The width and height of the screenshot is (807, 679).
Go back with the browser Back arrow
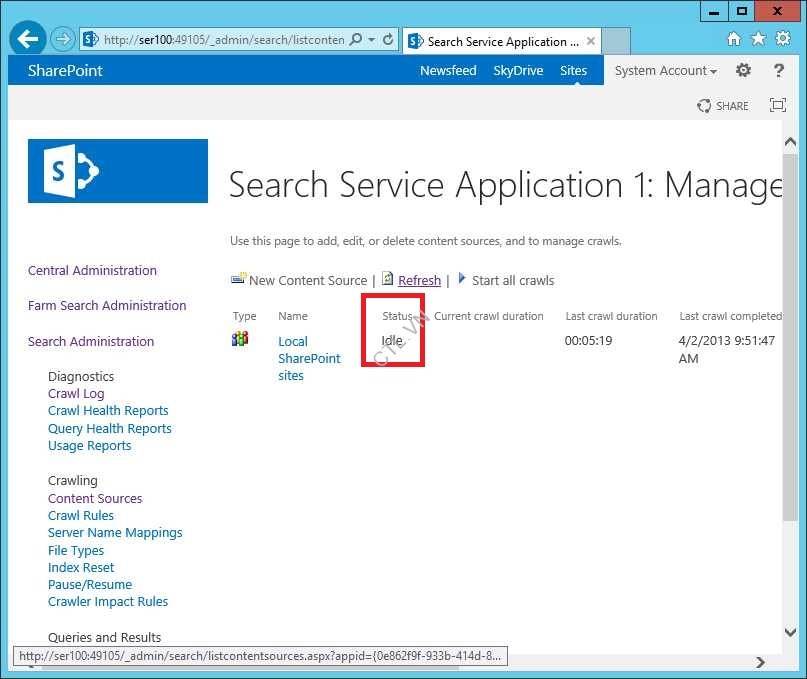click(28, 39)
